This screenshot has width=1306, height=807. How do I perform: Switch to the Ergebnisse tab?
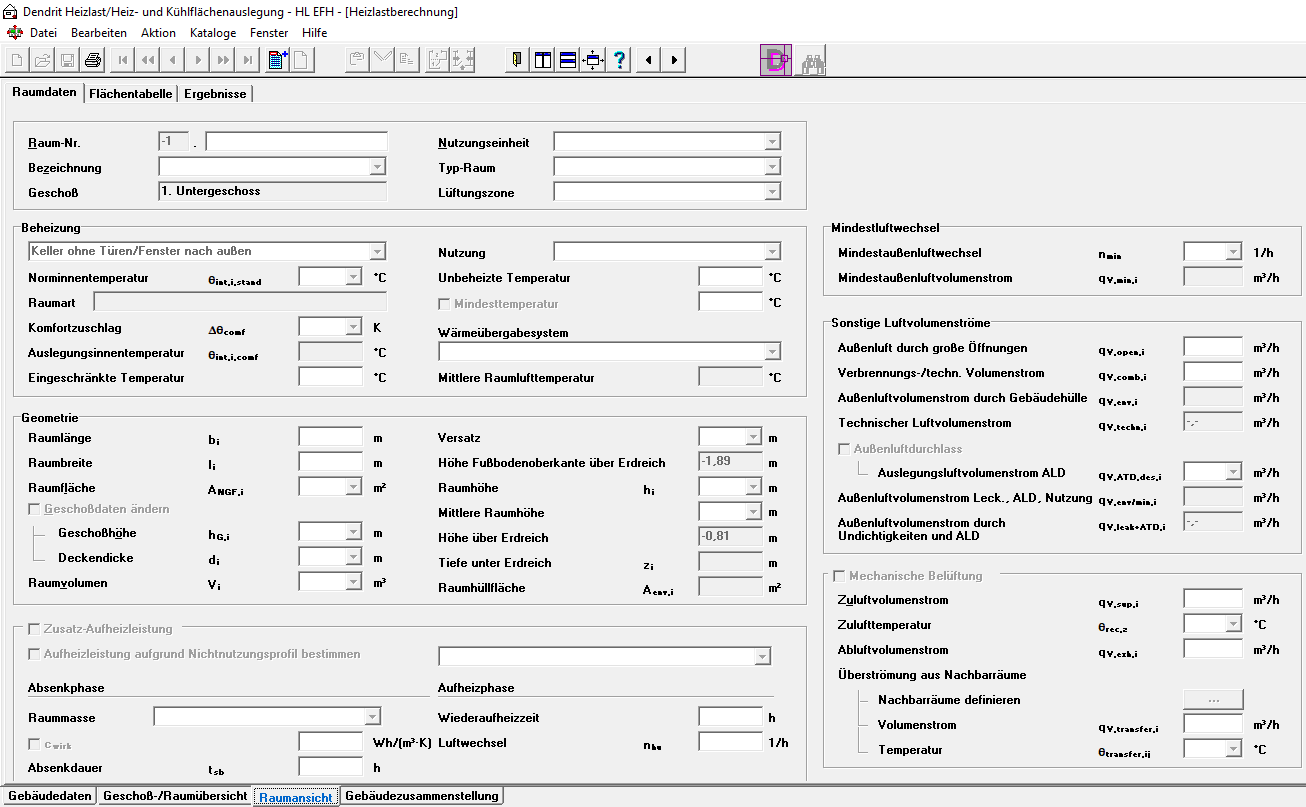[215, 94]
